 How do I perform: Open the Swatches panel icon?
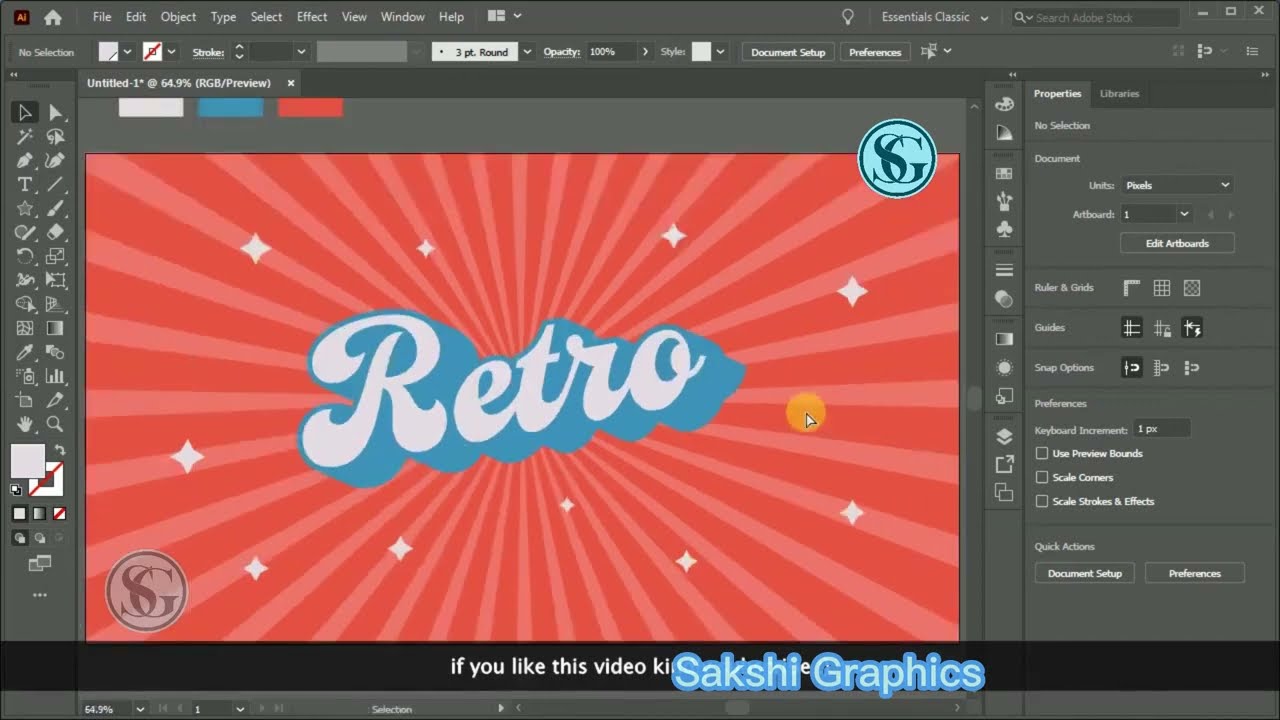[x=1004, y=174]
